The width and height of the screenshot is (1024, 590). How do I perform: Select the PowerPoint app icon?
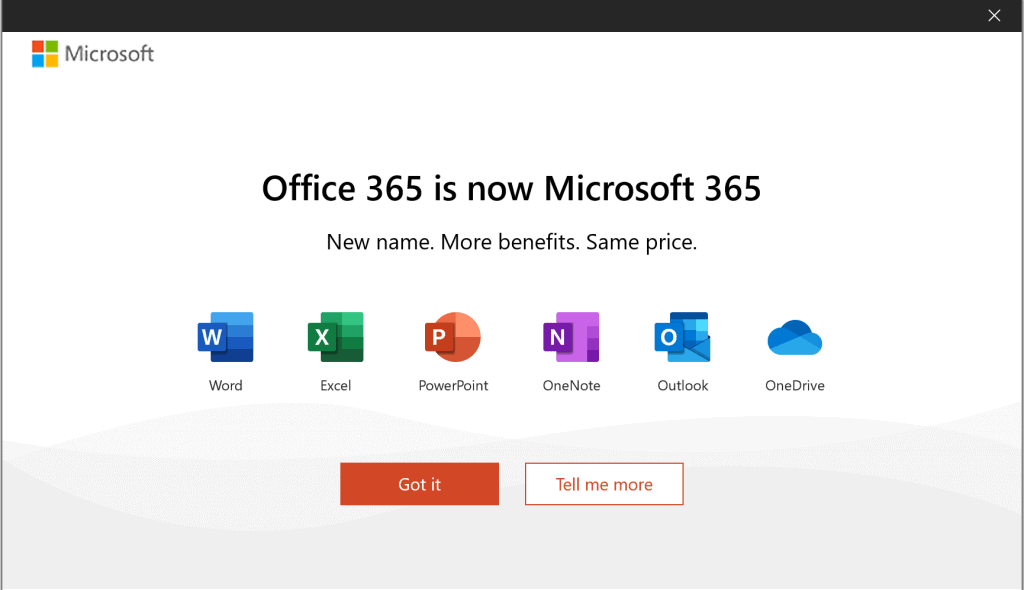pos(453,337)
